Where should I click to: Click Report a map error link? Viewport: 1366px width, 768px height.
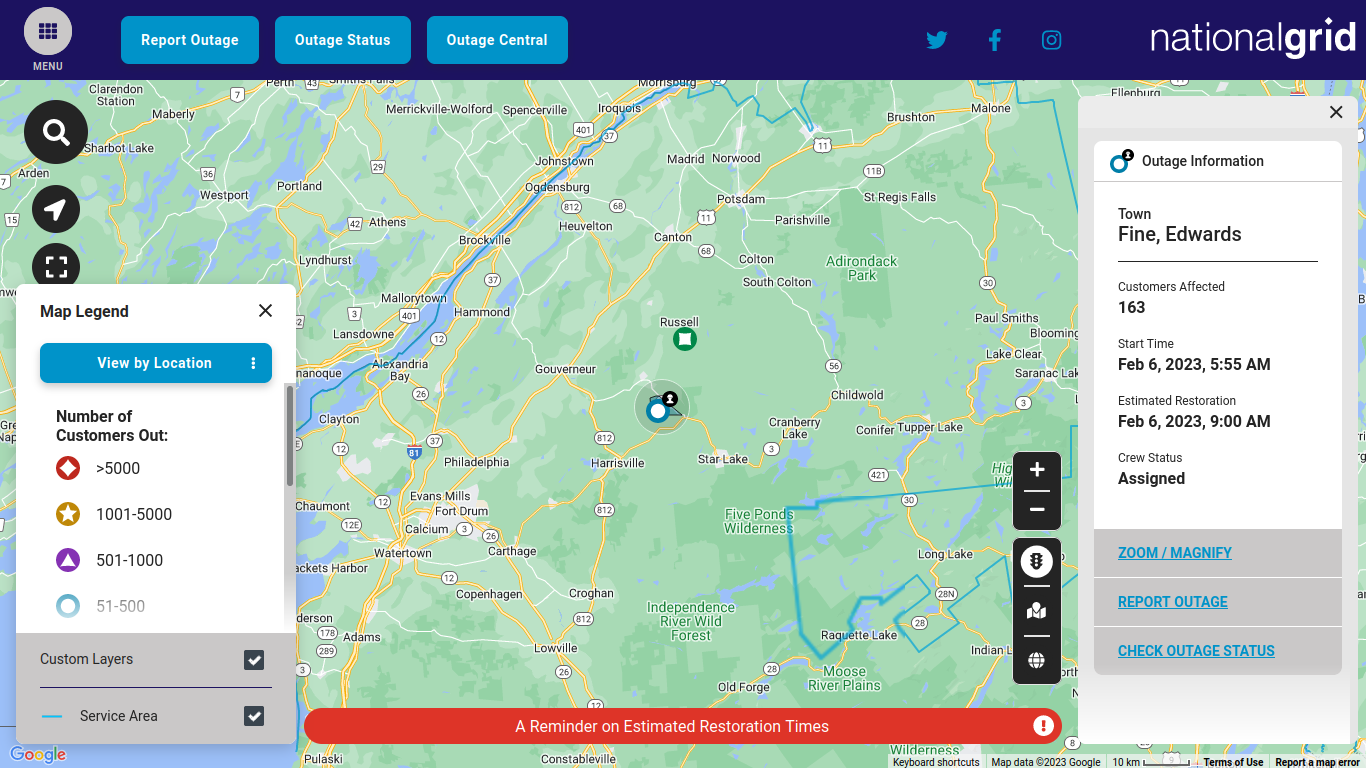click(x=1318, y=762)
